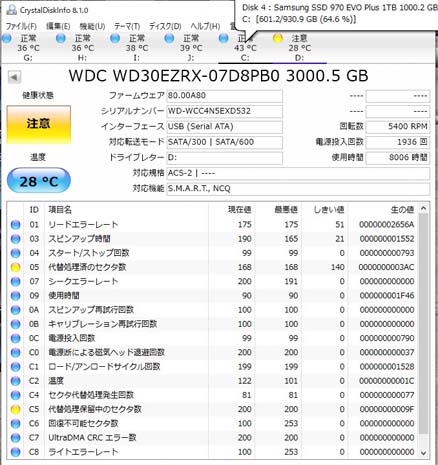The height and width of the screenshot is (465, 438).
Task: Open the 機能(U) menu
Action: pyautogui.click(x=92, y=26)
